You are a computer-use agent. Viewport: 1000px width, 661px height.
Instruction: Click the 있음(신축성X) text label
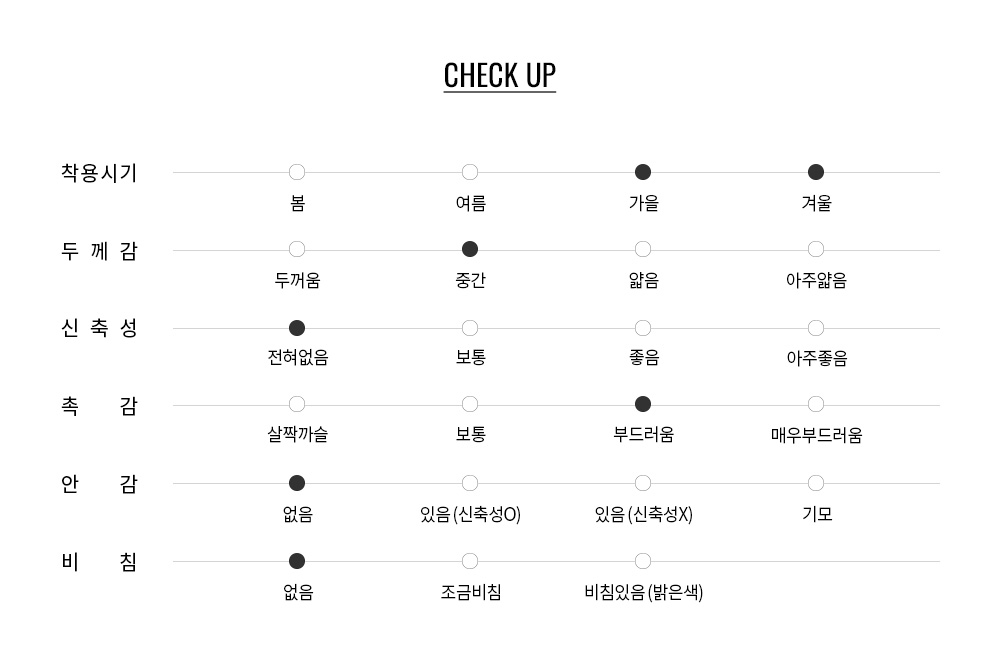click(643, 515)
